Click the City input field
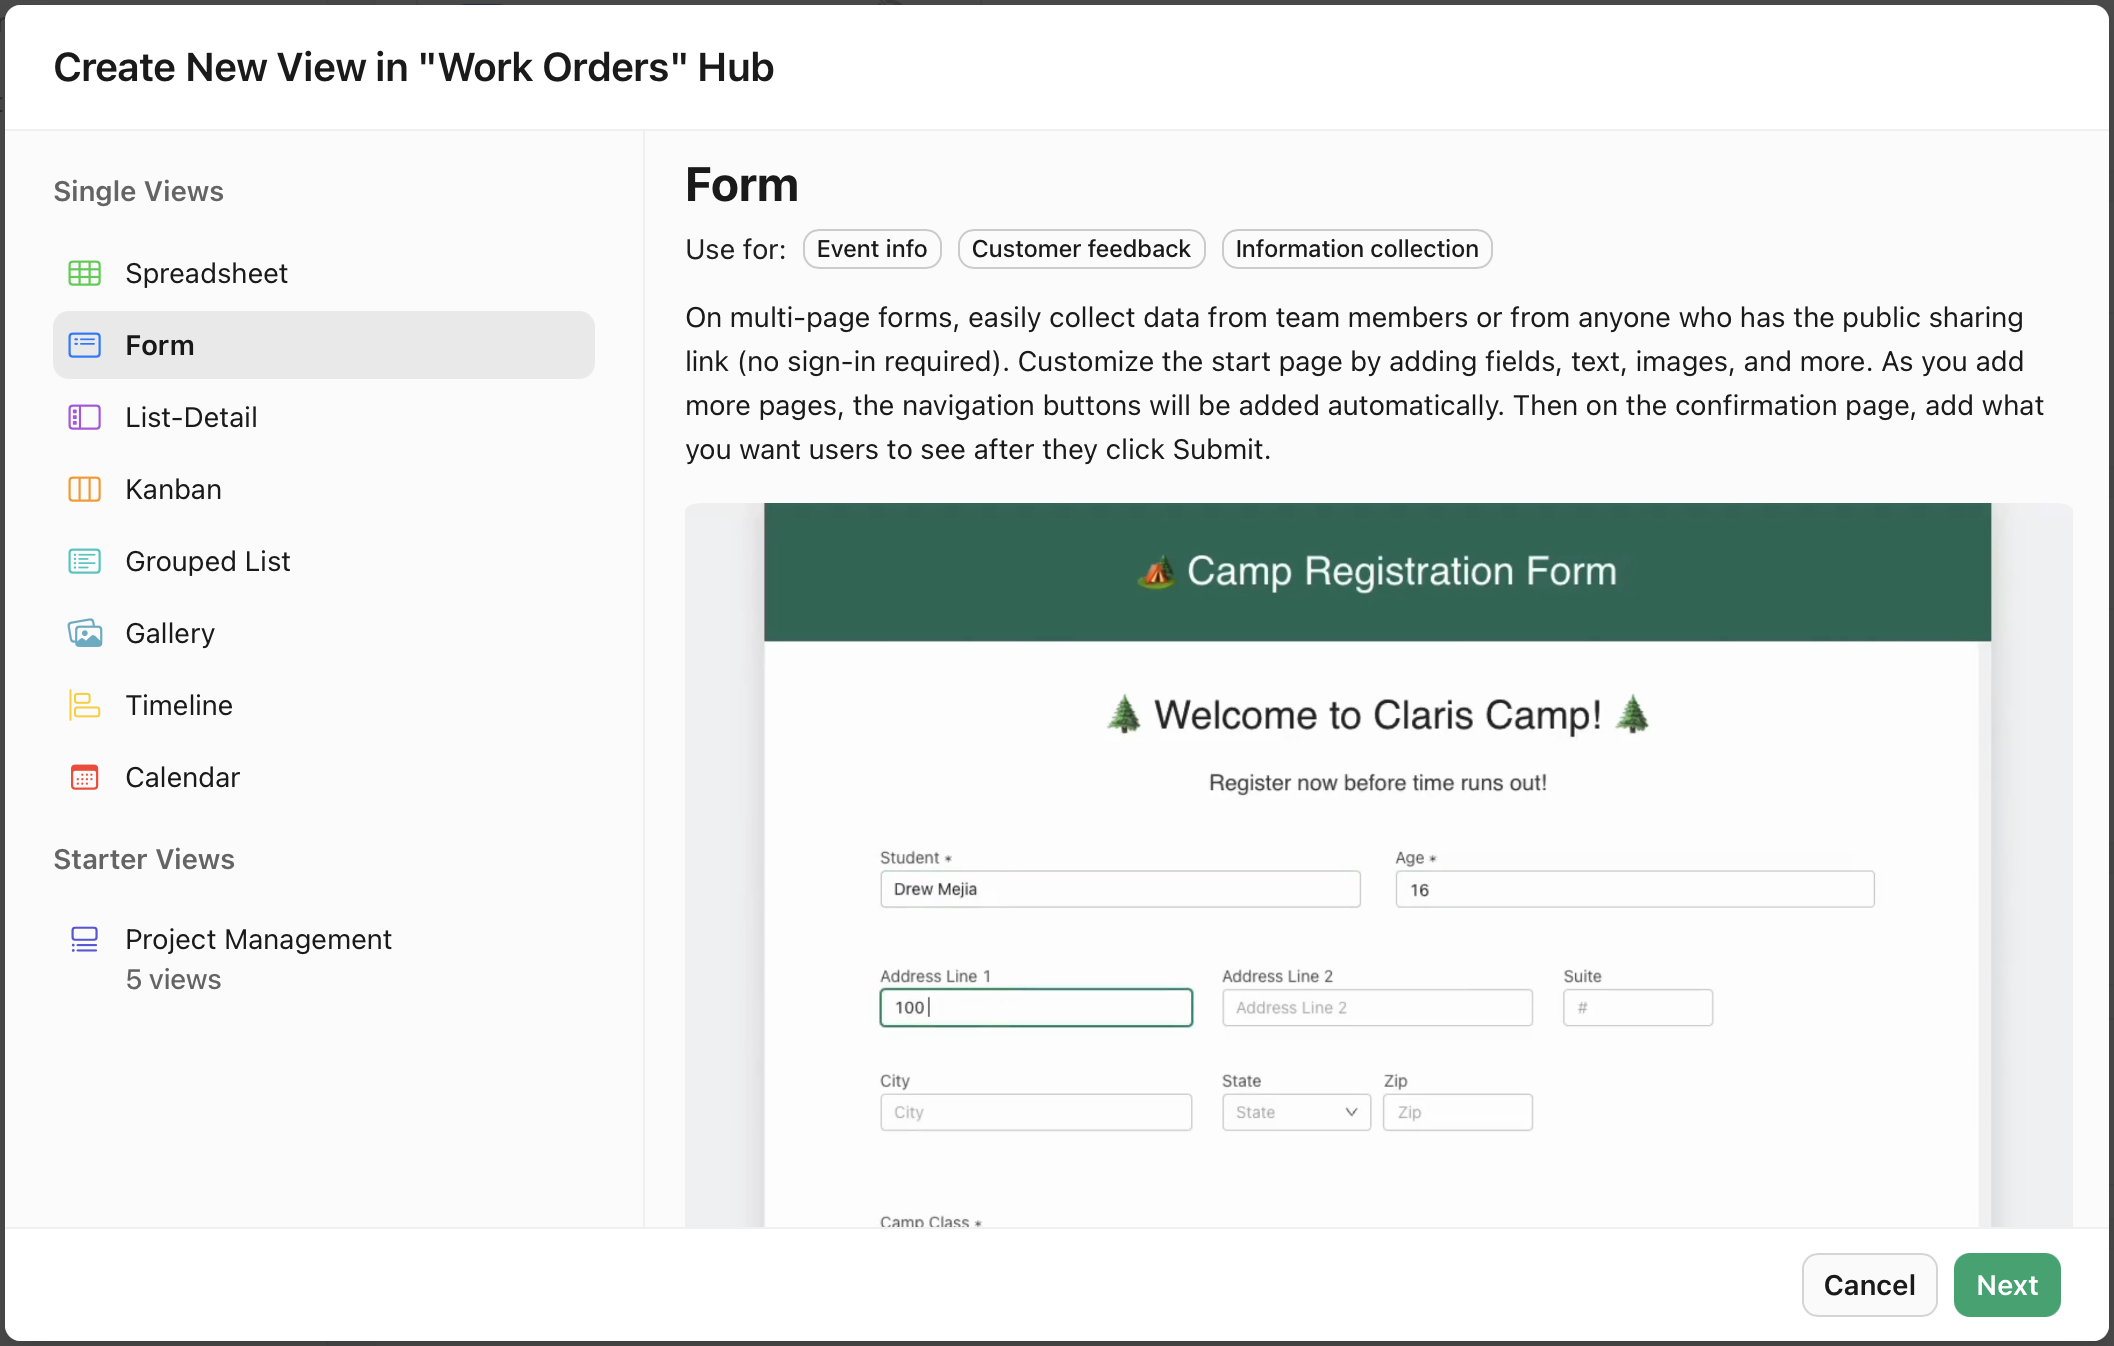 [1035, 1112]
